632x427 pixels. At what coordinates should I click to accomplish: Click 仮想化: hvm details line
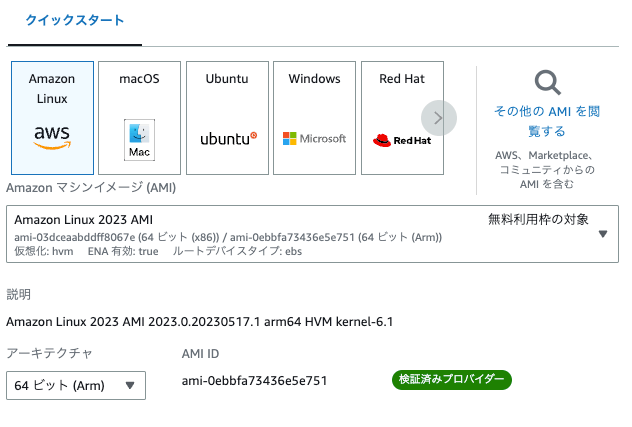pos(158,251)
